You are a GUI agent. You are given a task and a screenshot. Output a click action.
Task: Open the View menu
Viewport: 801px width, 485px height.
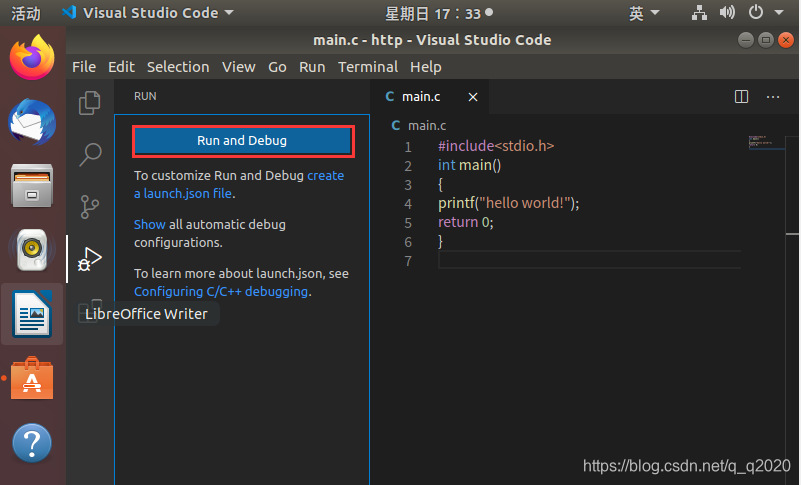[239, 67]
